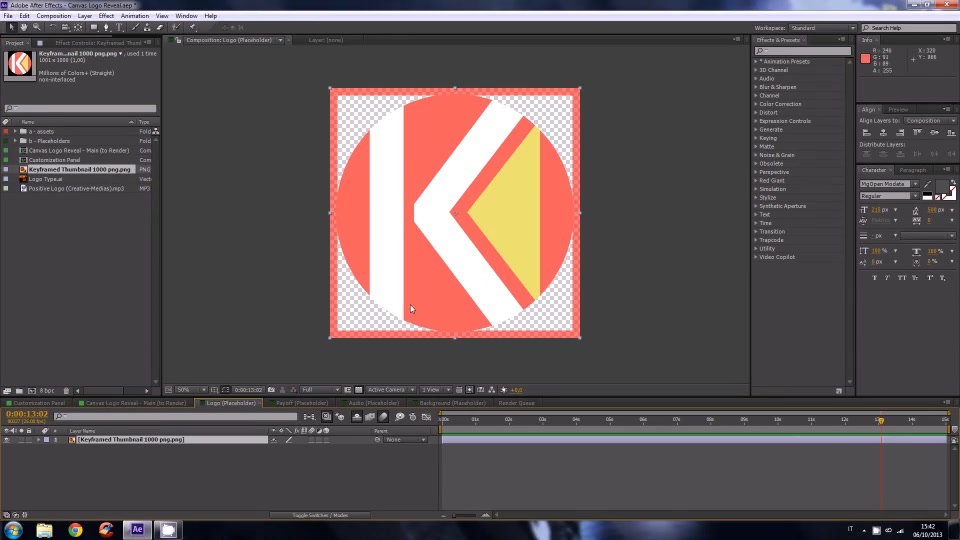Image resolution: width=960 pixels, height=540 pixels.
Task: Hide the Keyframed Thumbnail layer eye
Action: [7, 440]
